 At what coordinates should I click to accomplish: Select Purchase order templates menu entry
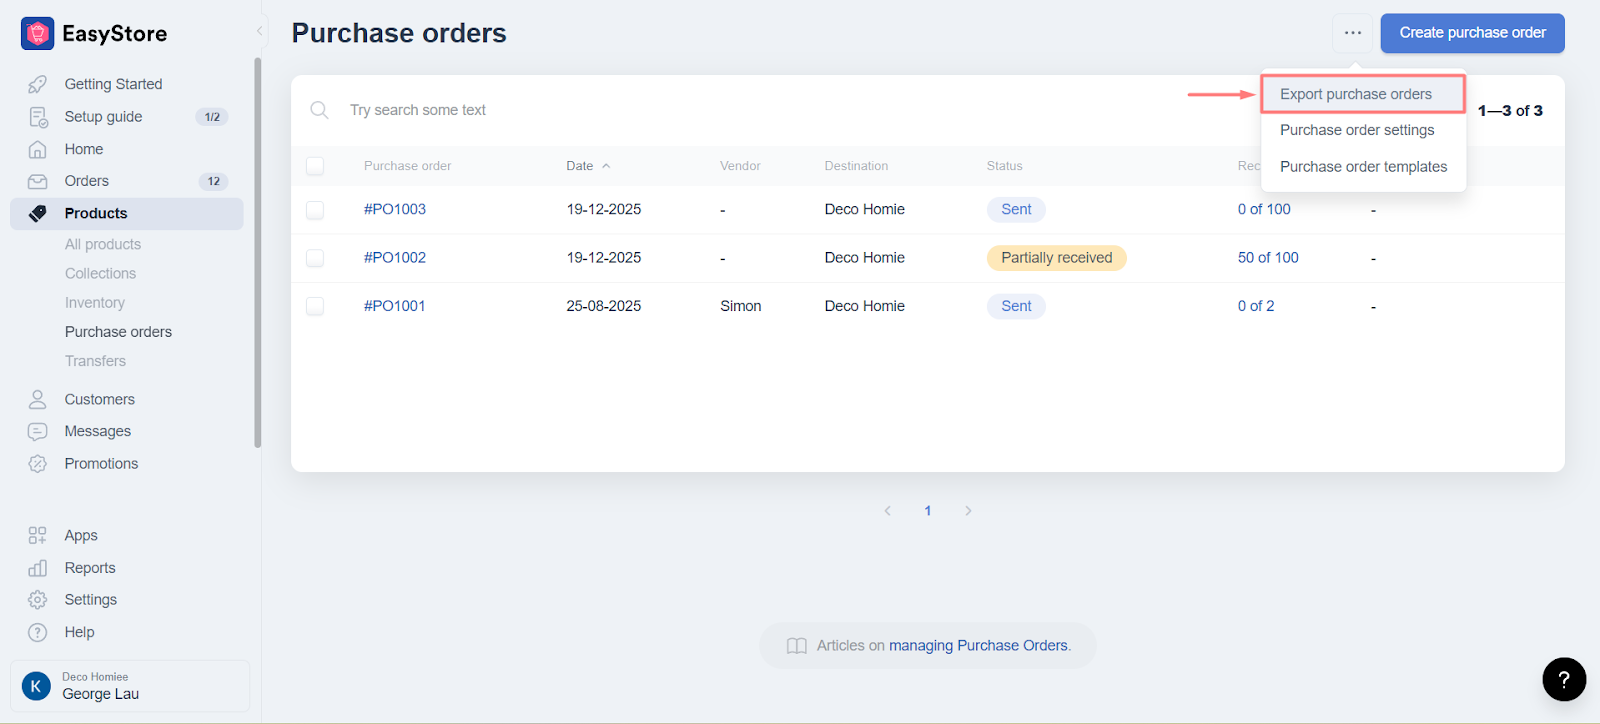pos(1363,167)
